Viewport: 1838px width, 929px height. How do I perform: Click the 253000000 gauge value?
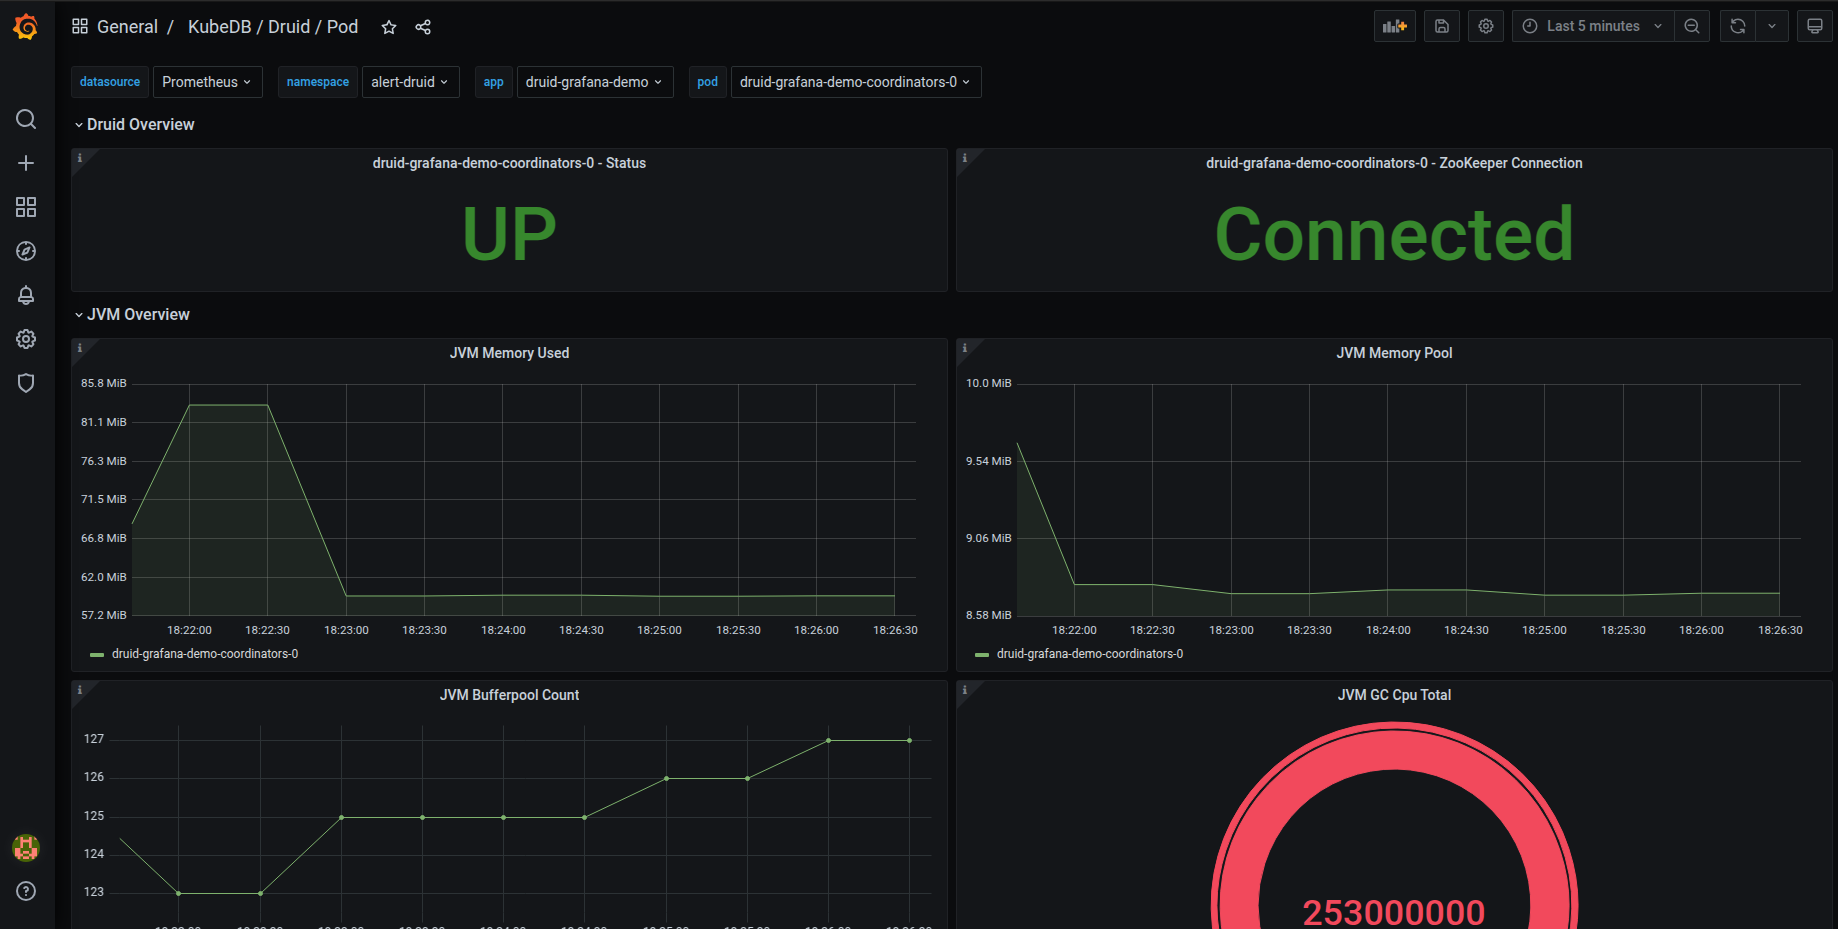point(1394,912)
